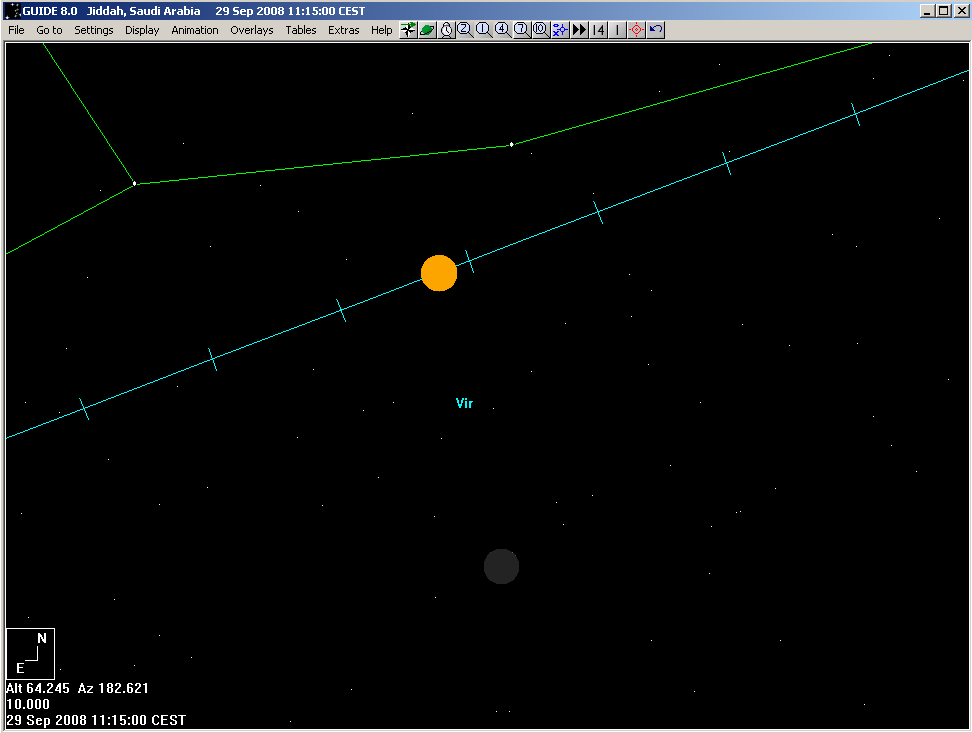972x733 pixels.
Task: Click the red crosshair target icon
Action: 636,30
